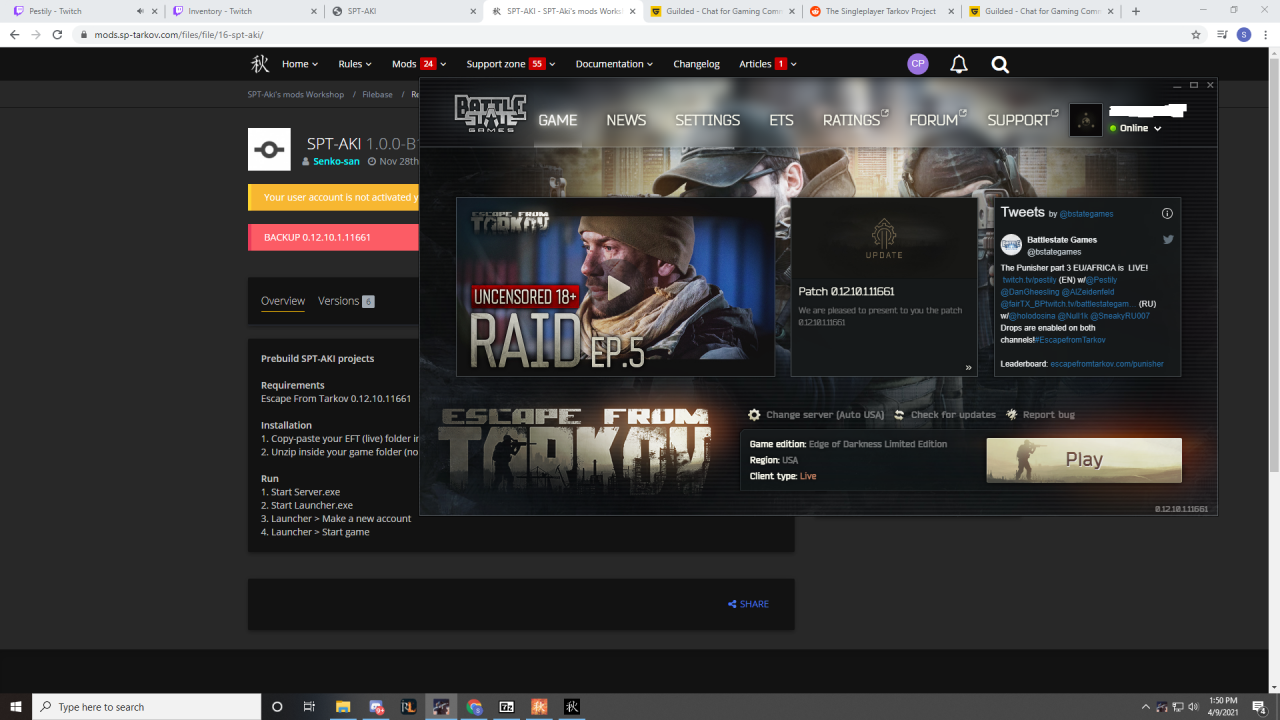
Task: Open FORUM link in launcher
Action: tap(937, 120)
